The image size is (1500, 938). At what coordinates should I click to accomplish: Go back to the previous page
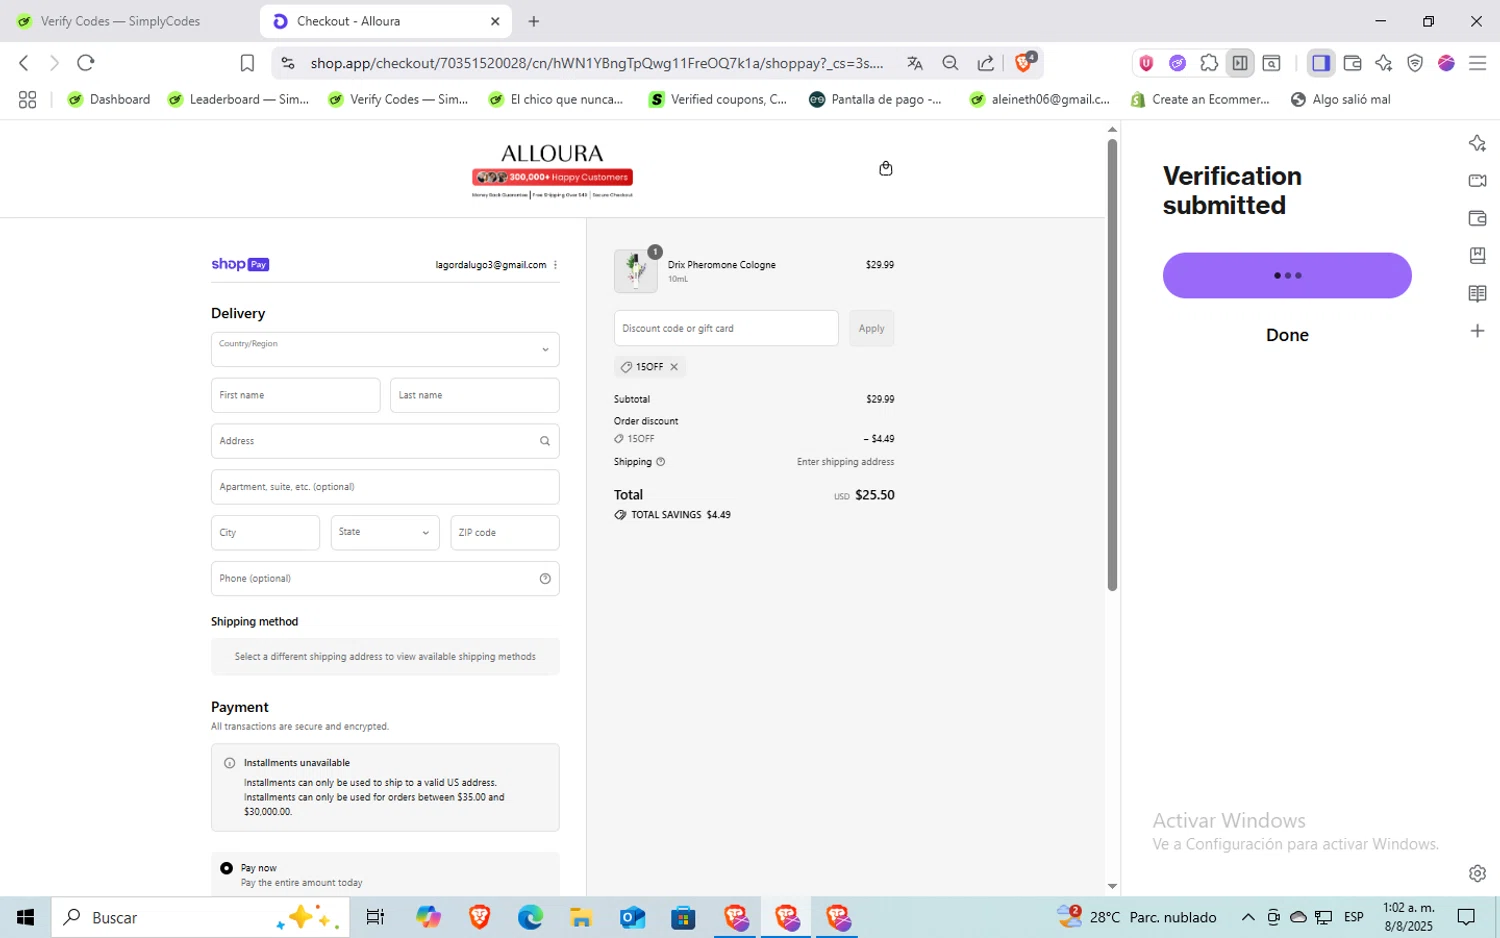(24, 63)
